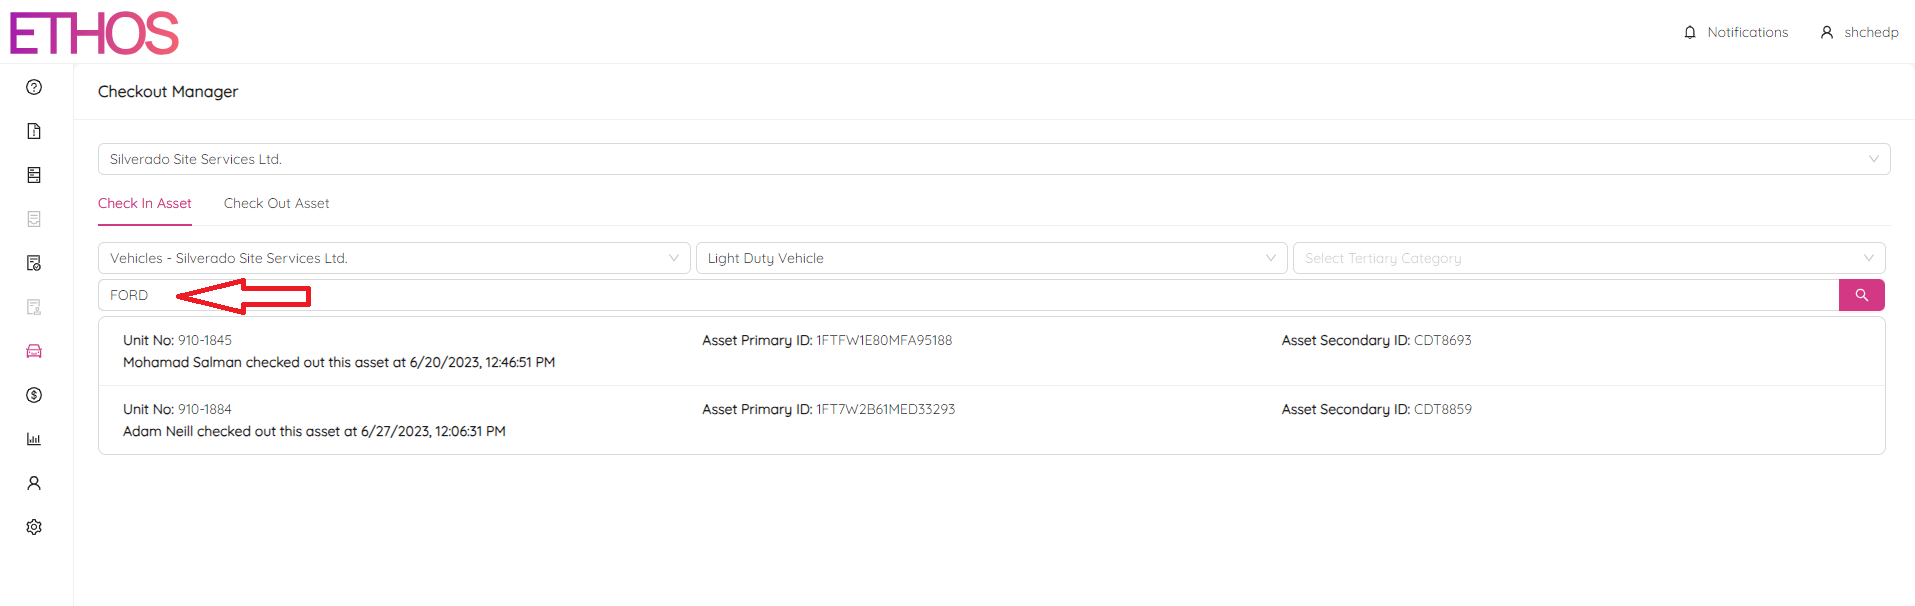This screenshot has height=606, width=1915.
Task: Click the Notifications bell icon
Action: tap(1690, 32)
